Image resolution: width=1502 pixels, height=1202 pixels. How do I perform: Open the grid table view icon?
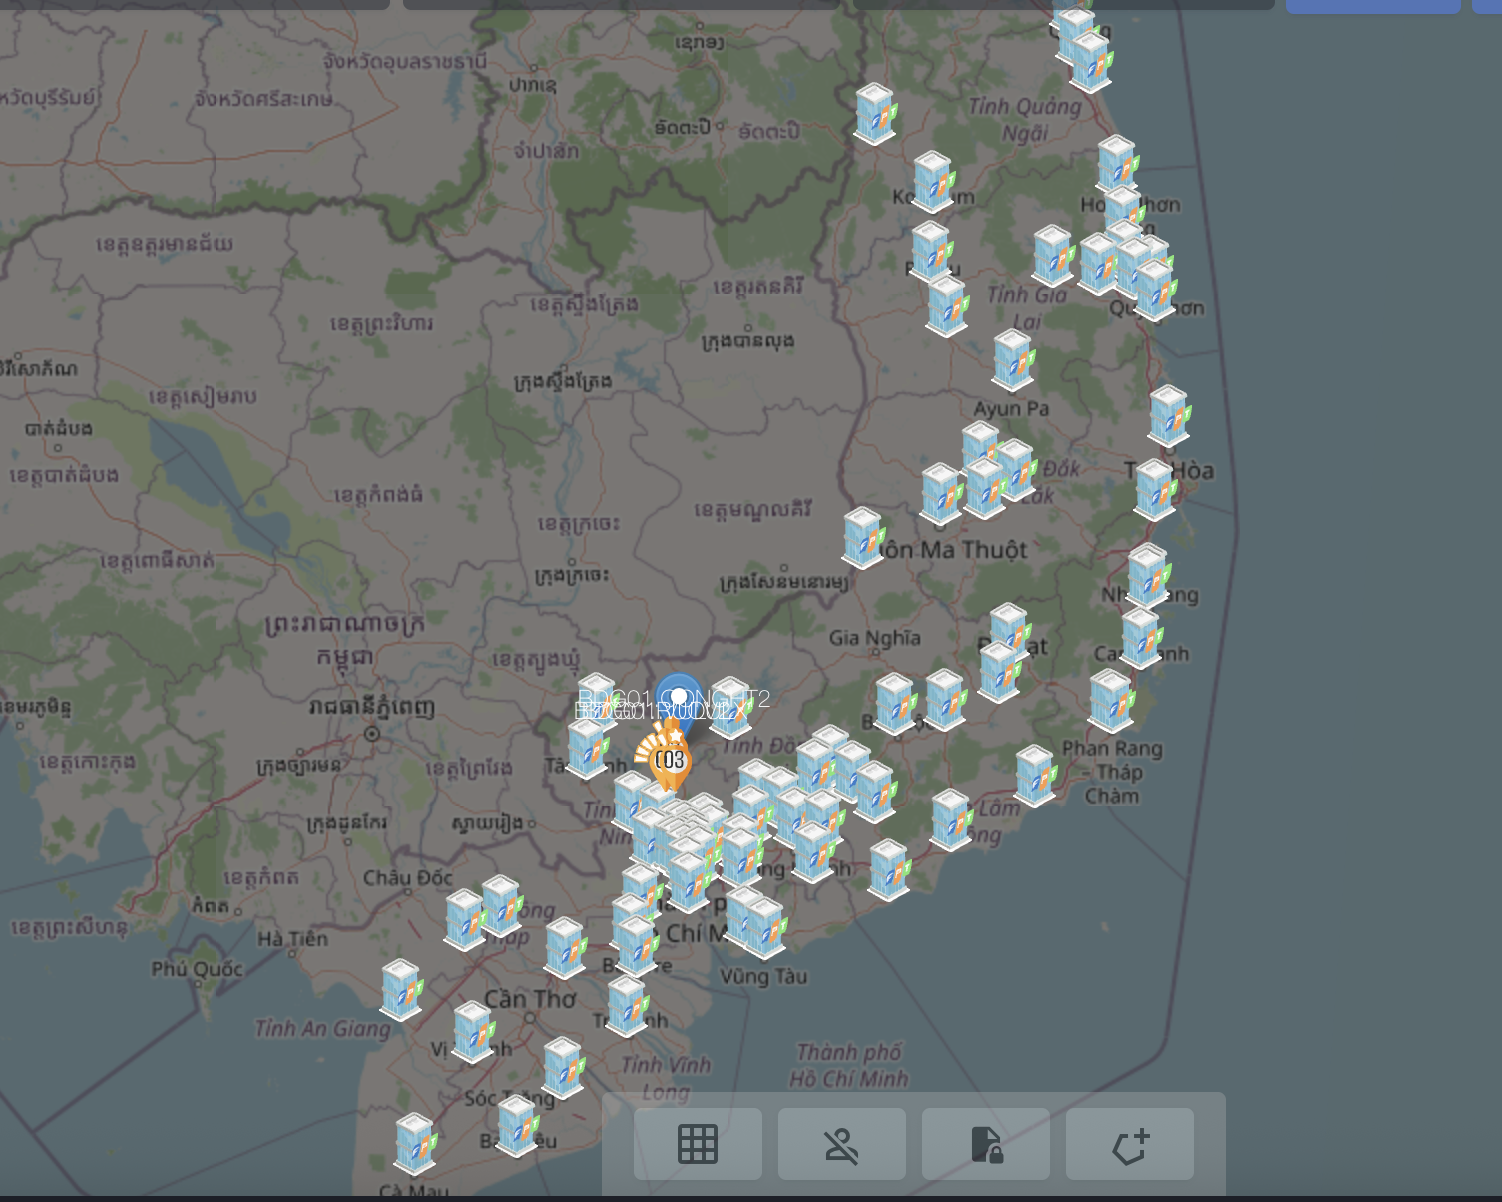(x=697, y=1144)
